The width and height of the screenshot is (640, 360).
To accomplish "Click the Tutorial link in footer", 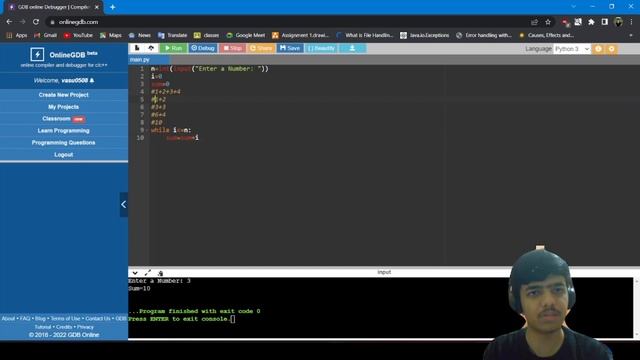I will (43, 327).
